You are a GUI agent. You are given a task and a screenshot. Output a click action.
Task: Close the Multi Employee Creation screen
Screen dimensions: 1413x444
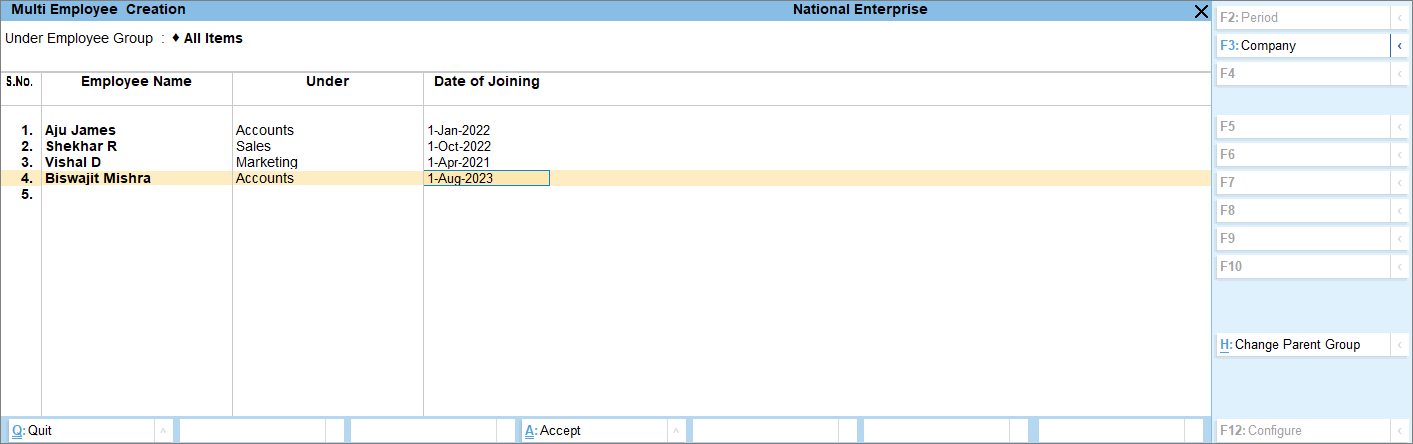click(x=1201, y=10)
